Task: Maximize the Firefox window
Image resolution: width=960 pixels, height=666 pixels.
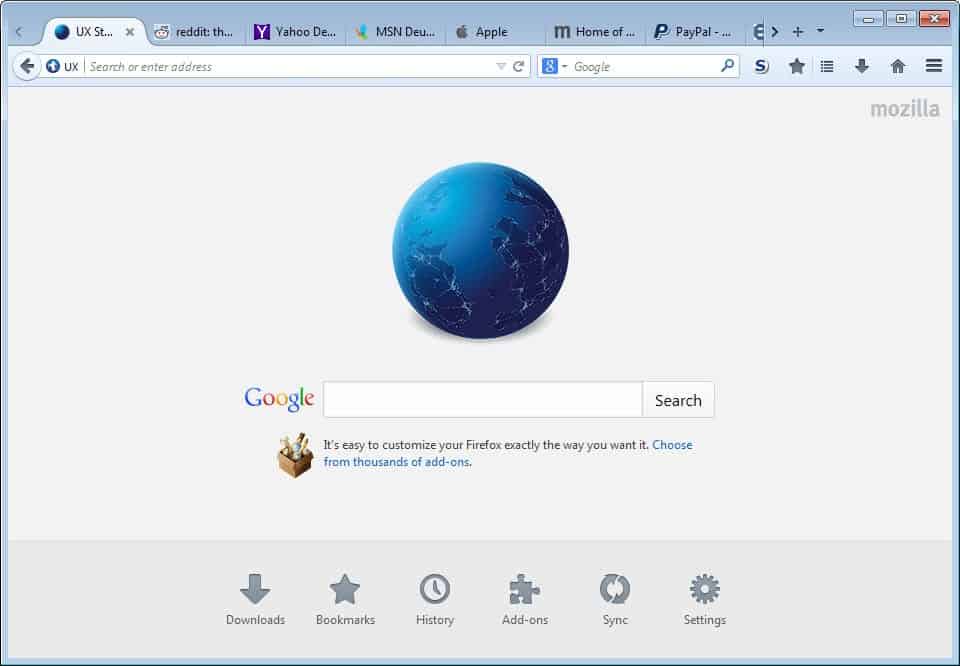Action: coord(901,19)
